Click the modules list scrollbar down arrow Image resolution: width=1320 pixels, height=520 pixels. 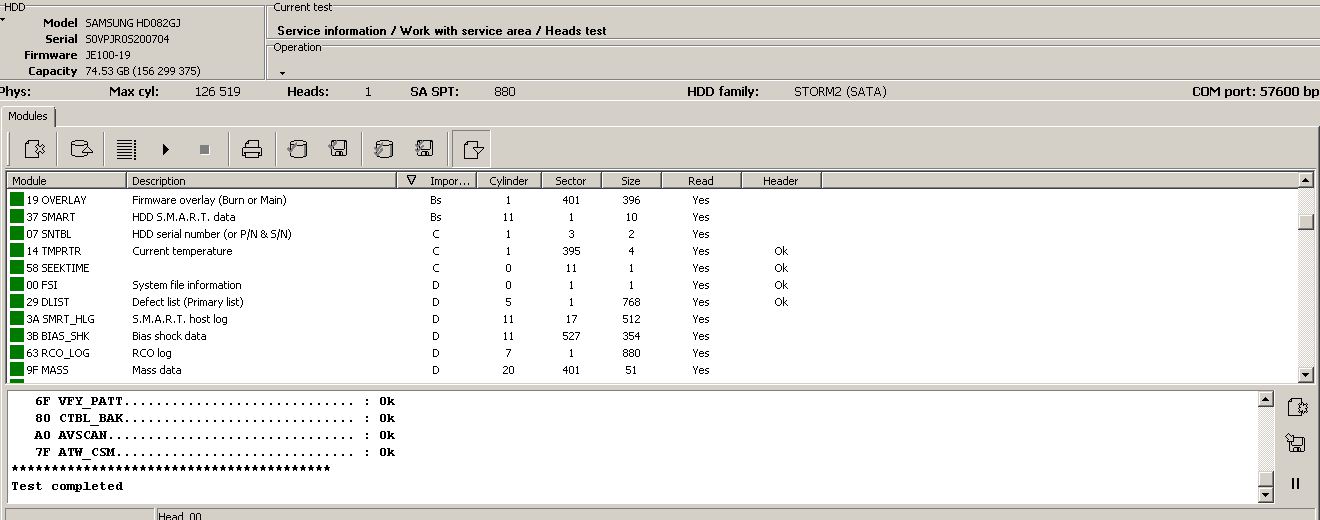(x=1305, y=375)
